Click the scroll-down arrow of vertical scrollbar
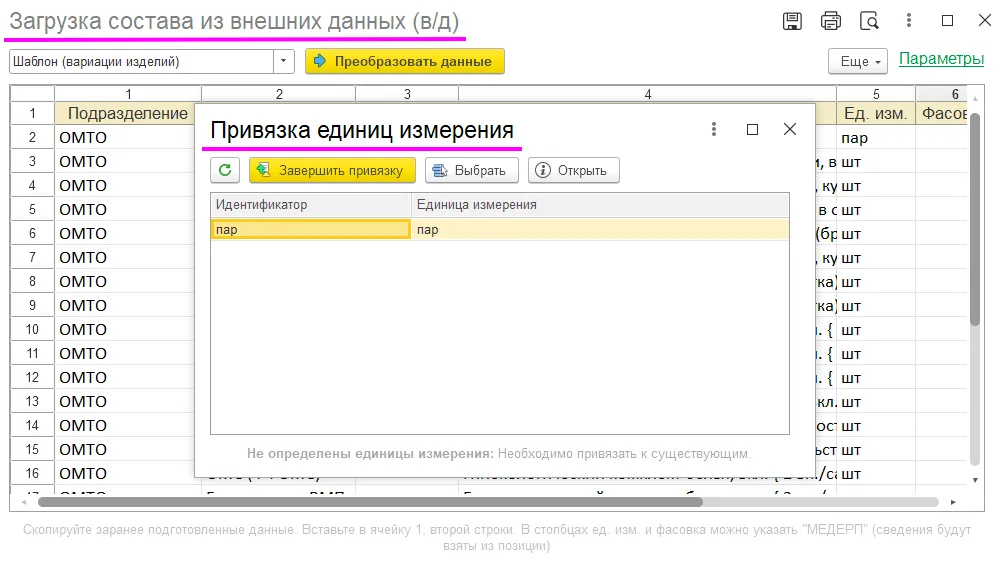This screenshot has height=562, width=1000. (975, 480)
